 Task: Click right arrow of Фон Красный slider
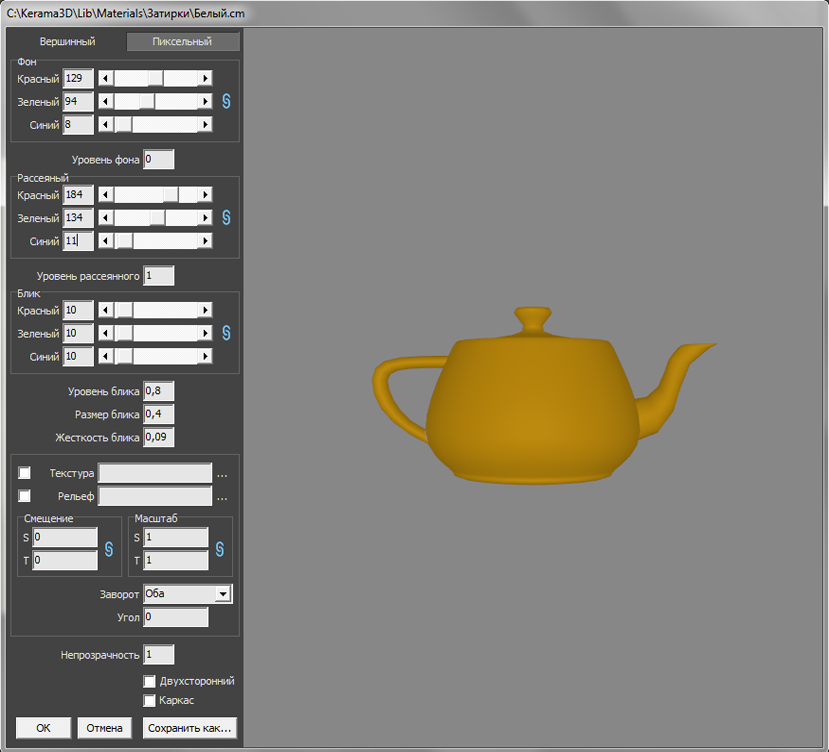point(205,78)
